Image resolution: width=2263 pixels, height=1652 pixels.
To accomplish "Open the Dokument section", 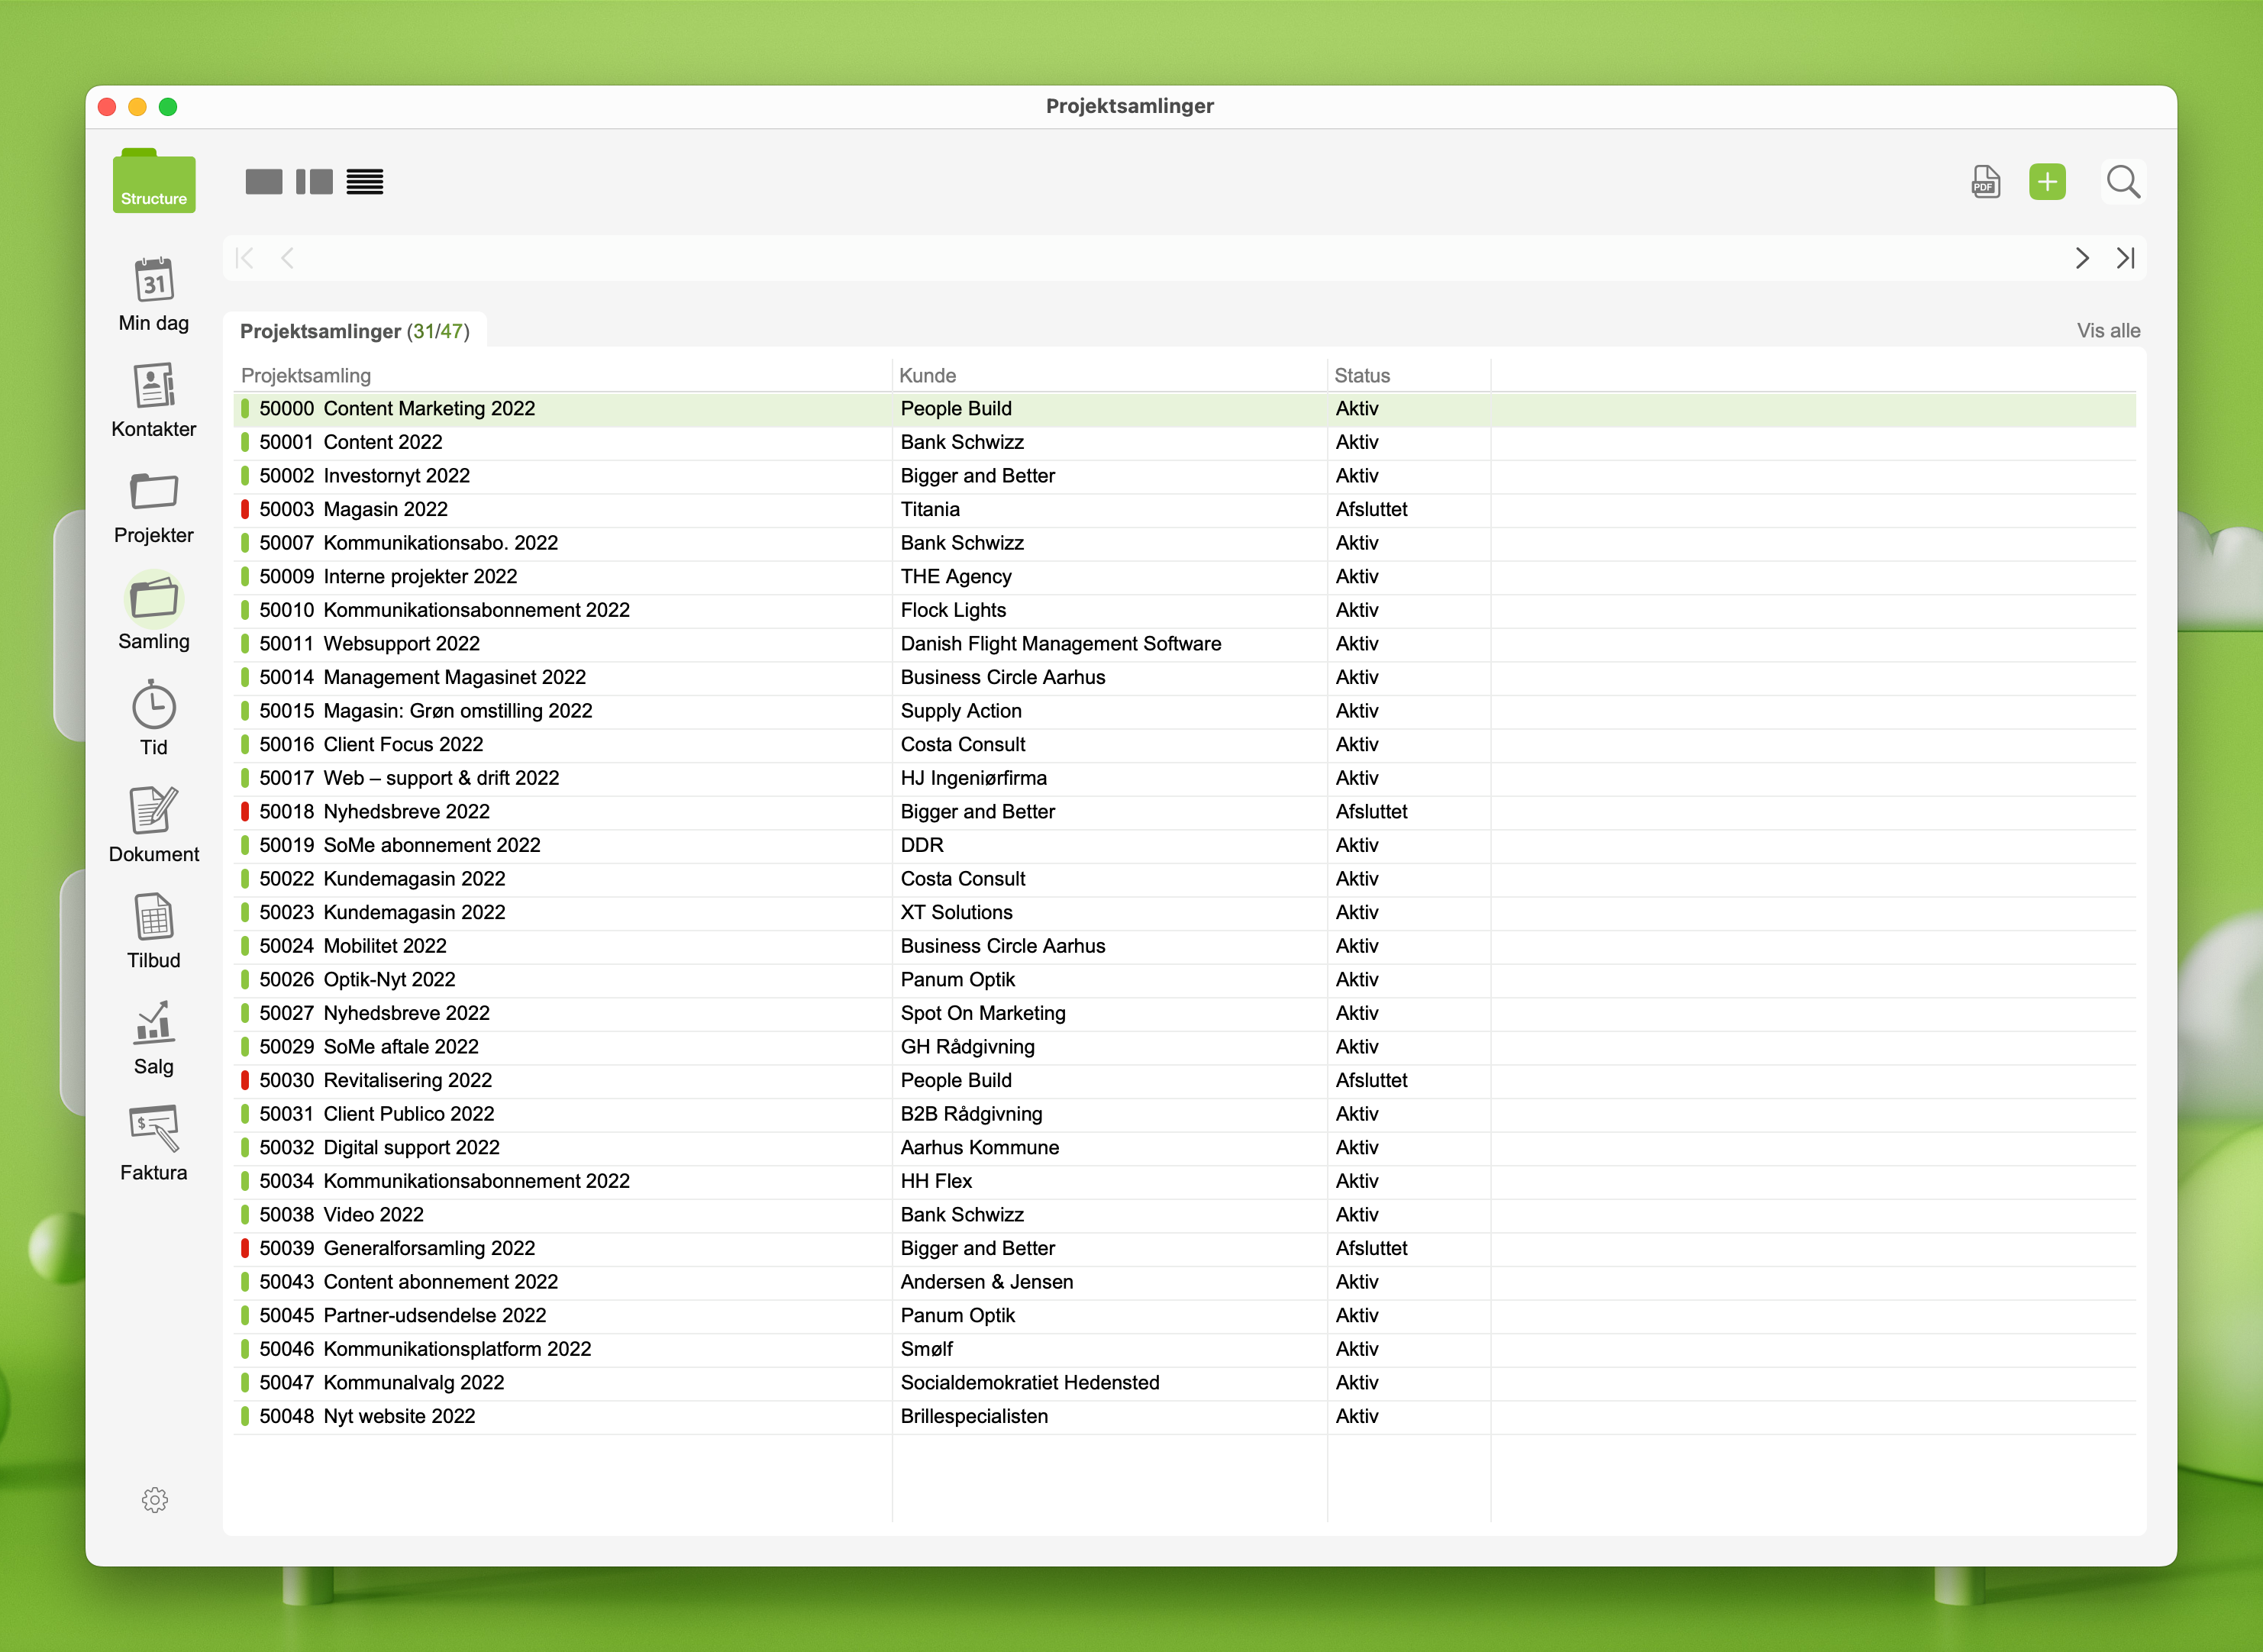I will point(153,812).
